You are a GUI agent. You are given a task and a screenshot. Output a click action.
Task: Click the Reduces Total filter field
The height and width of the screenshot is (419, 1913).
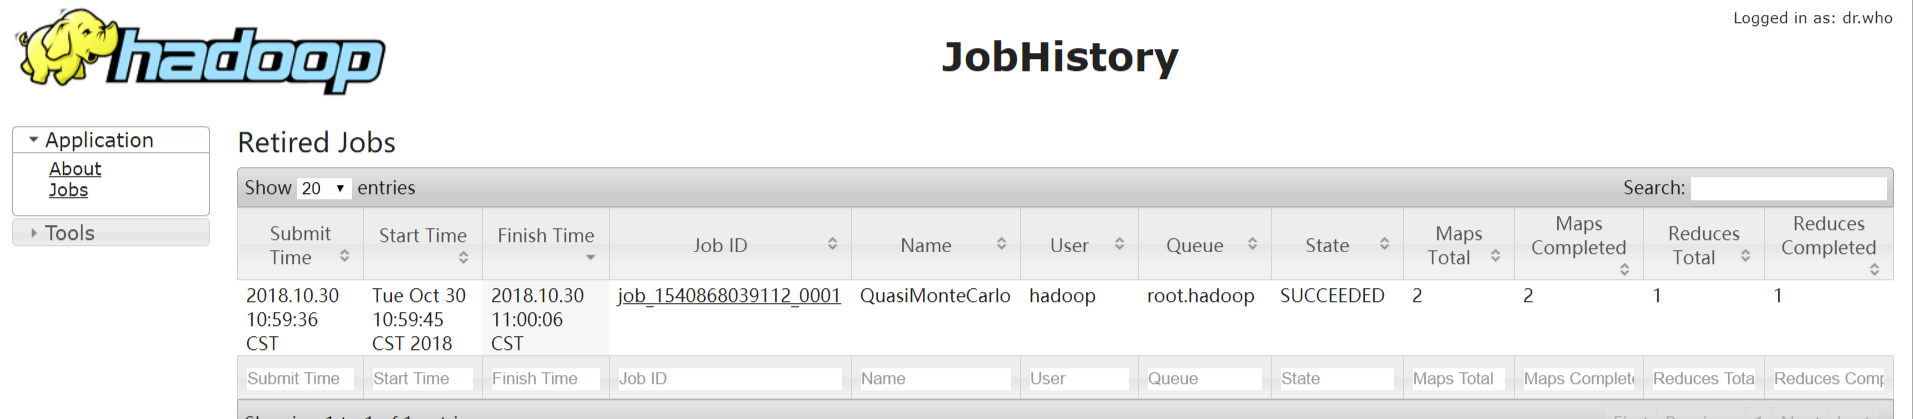[x=1704, y=379]
